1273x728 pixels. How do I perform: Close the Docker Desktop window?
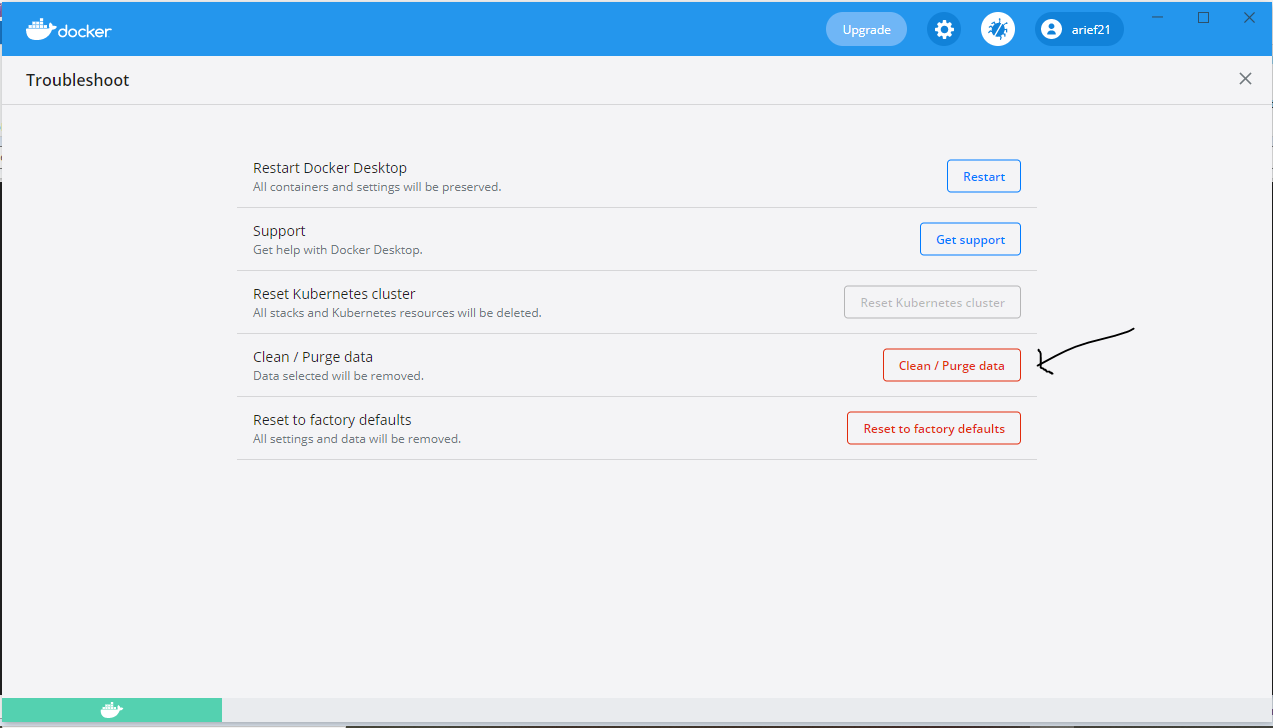click(x=1249, y=17)
